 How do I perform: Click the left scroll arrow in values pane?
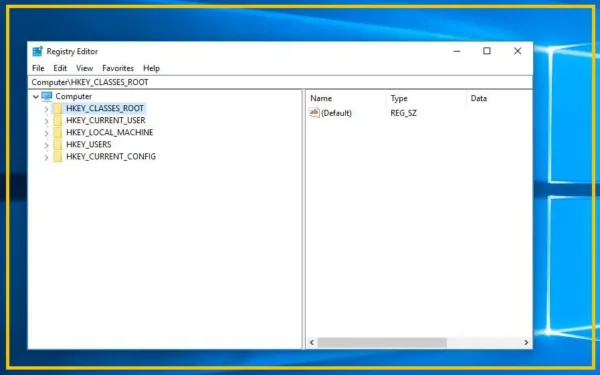[x=312, y=342]
